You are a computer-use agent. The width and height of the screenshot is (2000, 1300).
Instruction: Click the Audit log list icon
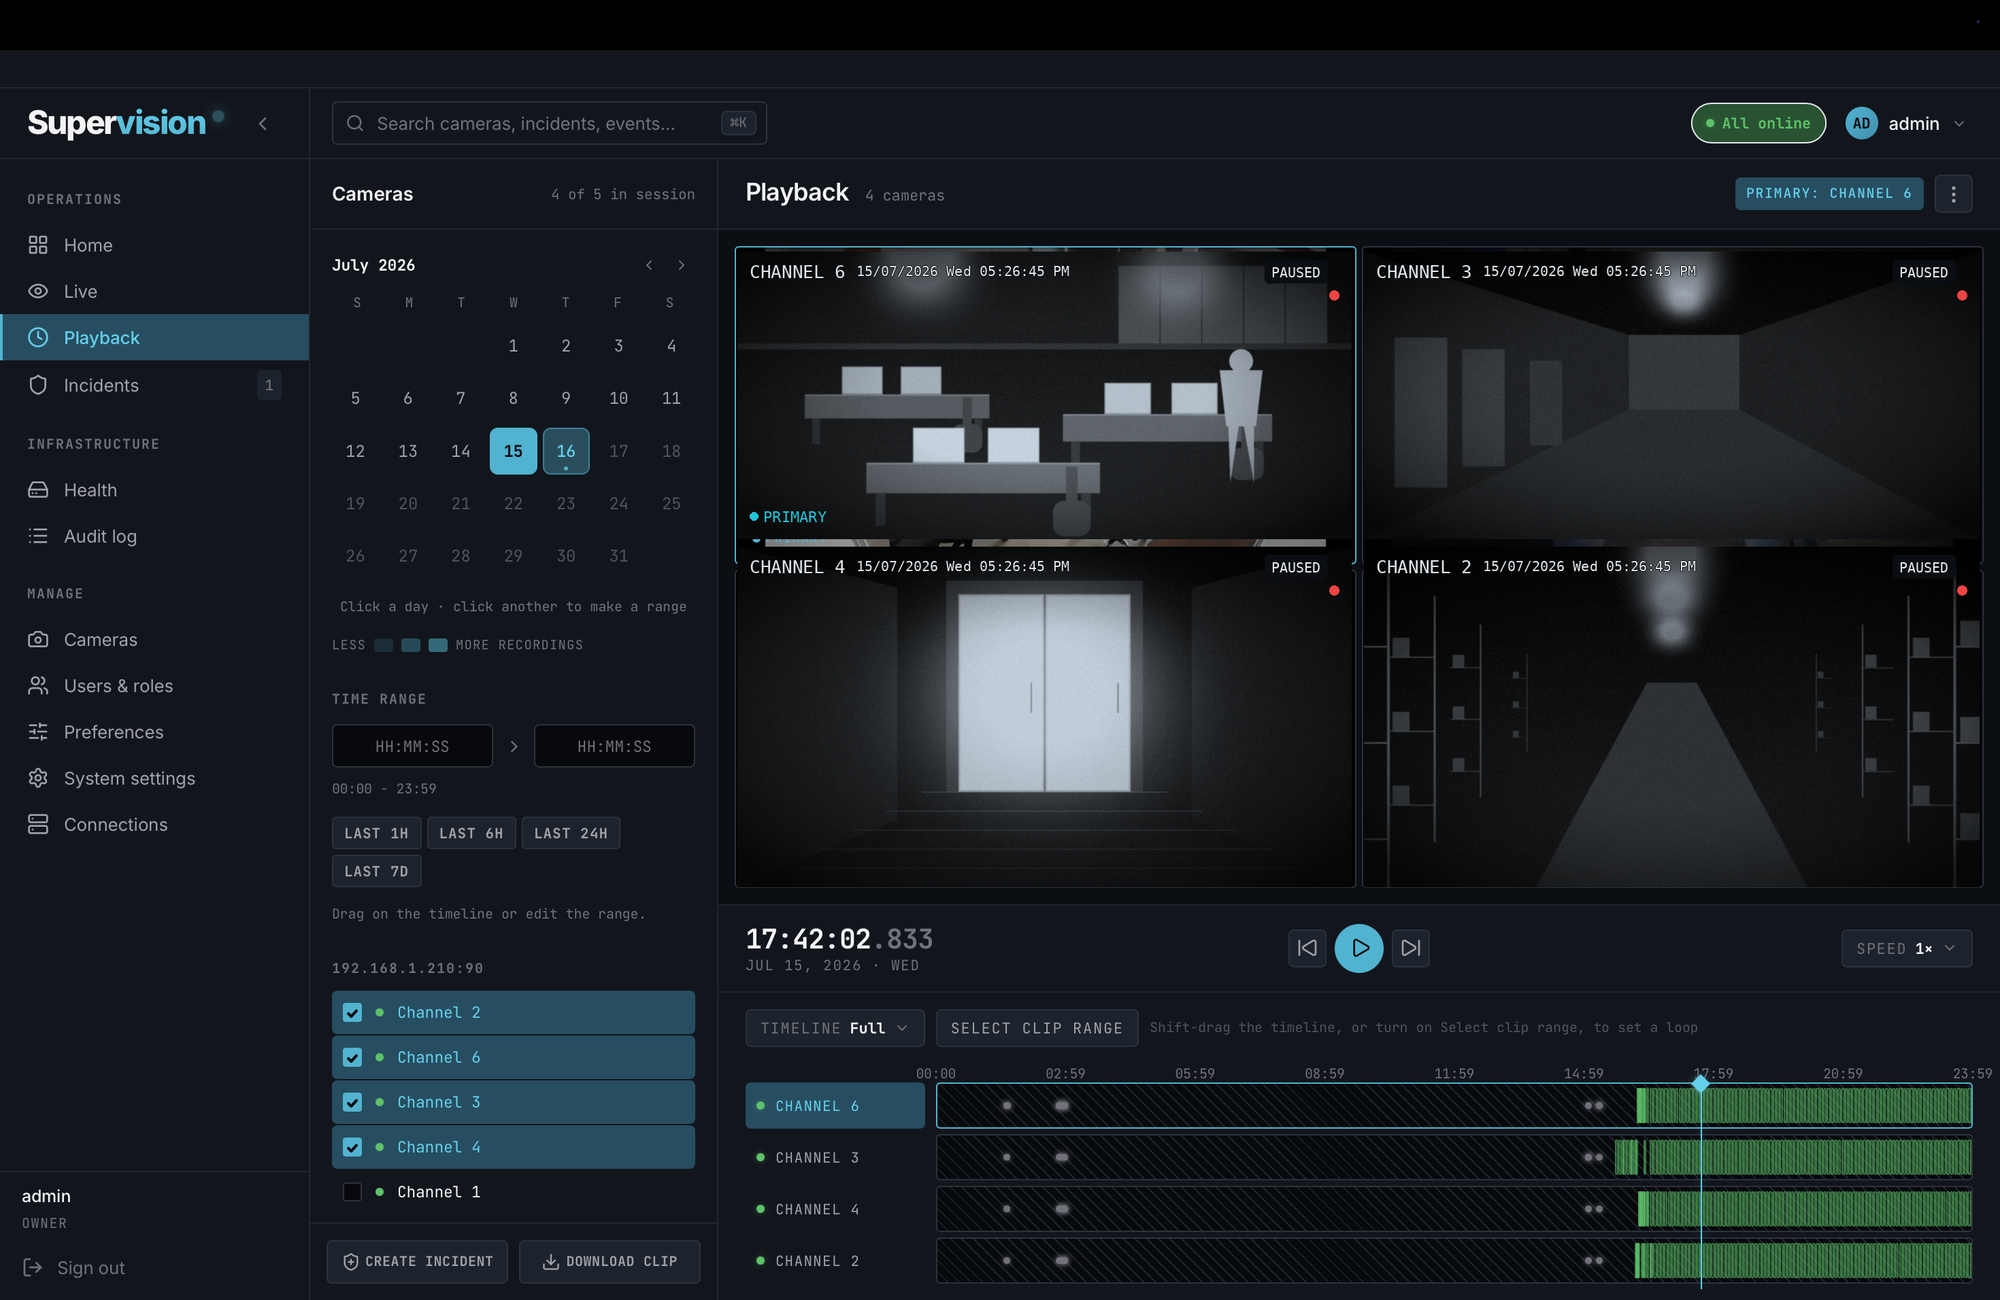38,536
